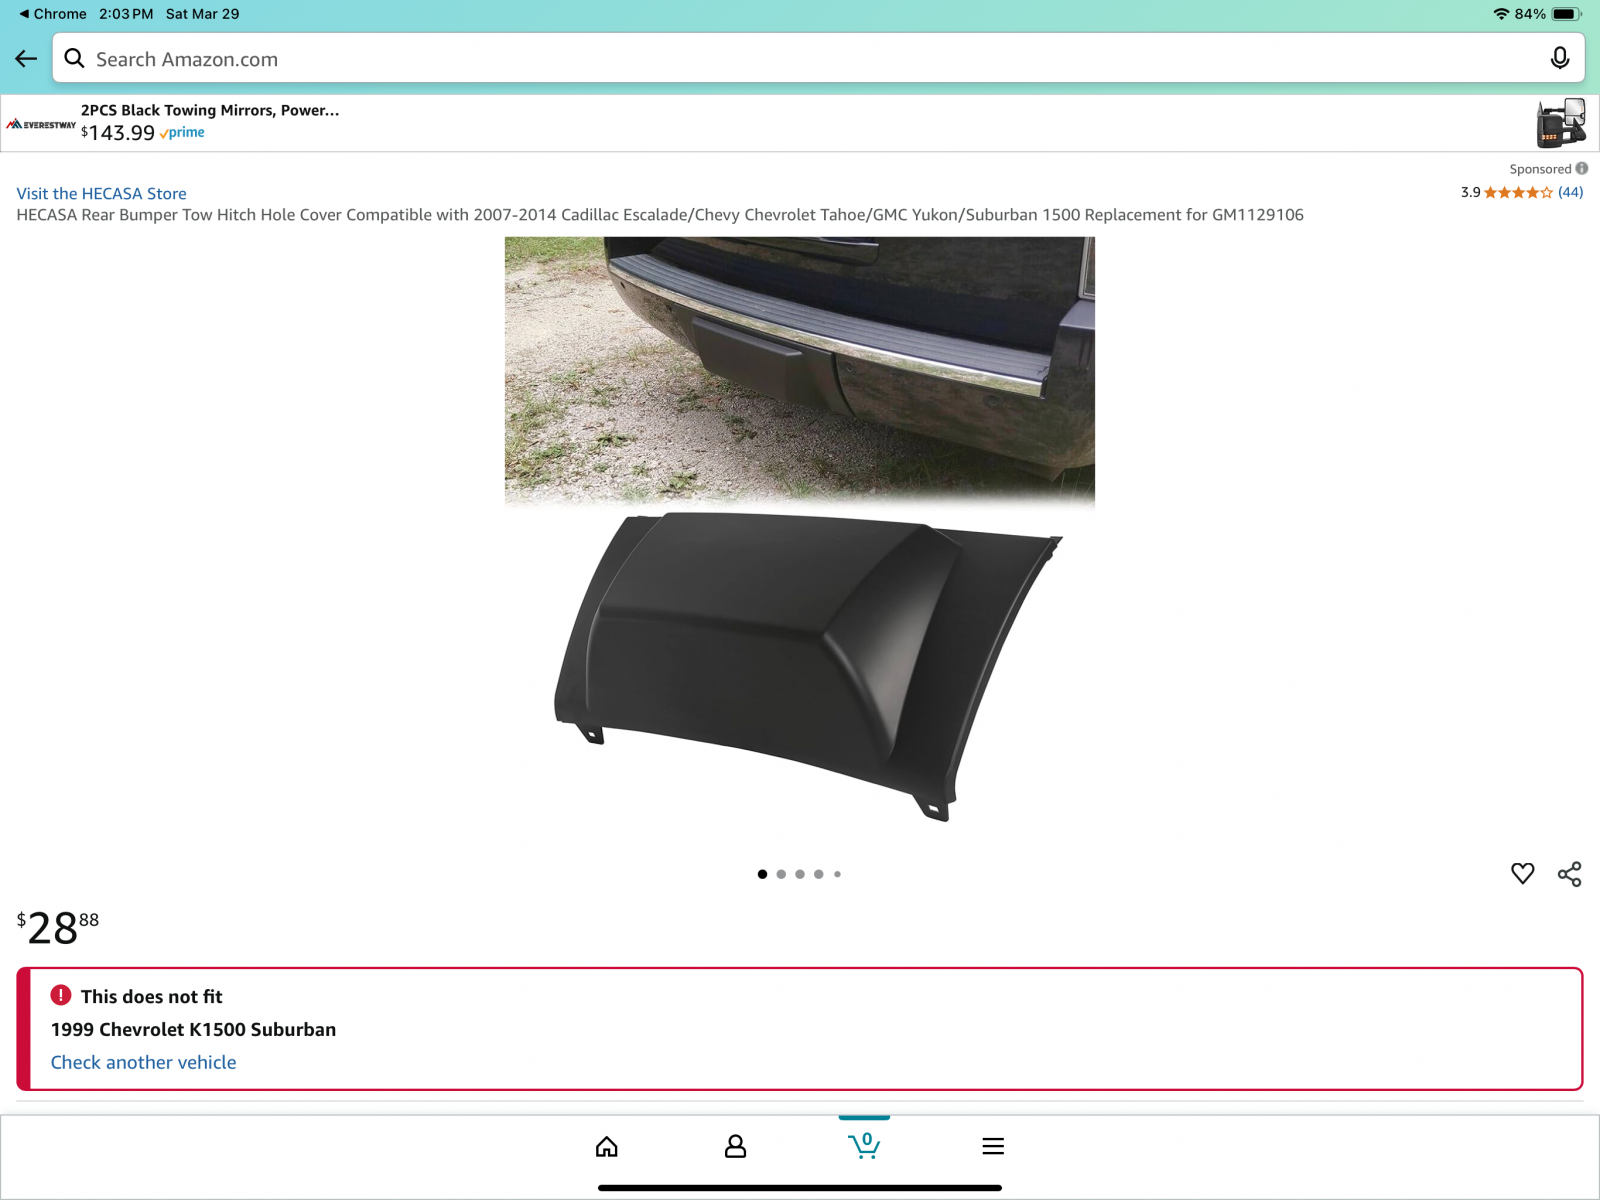Visit the HECASA Store link
This screenshot has width=1600, height=1200.
(x=101, y=193)
